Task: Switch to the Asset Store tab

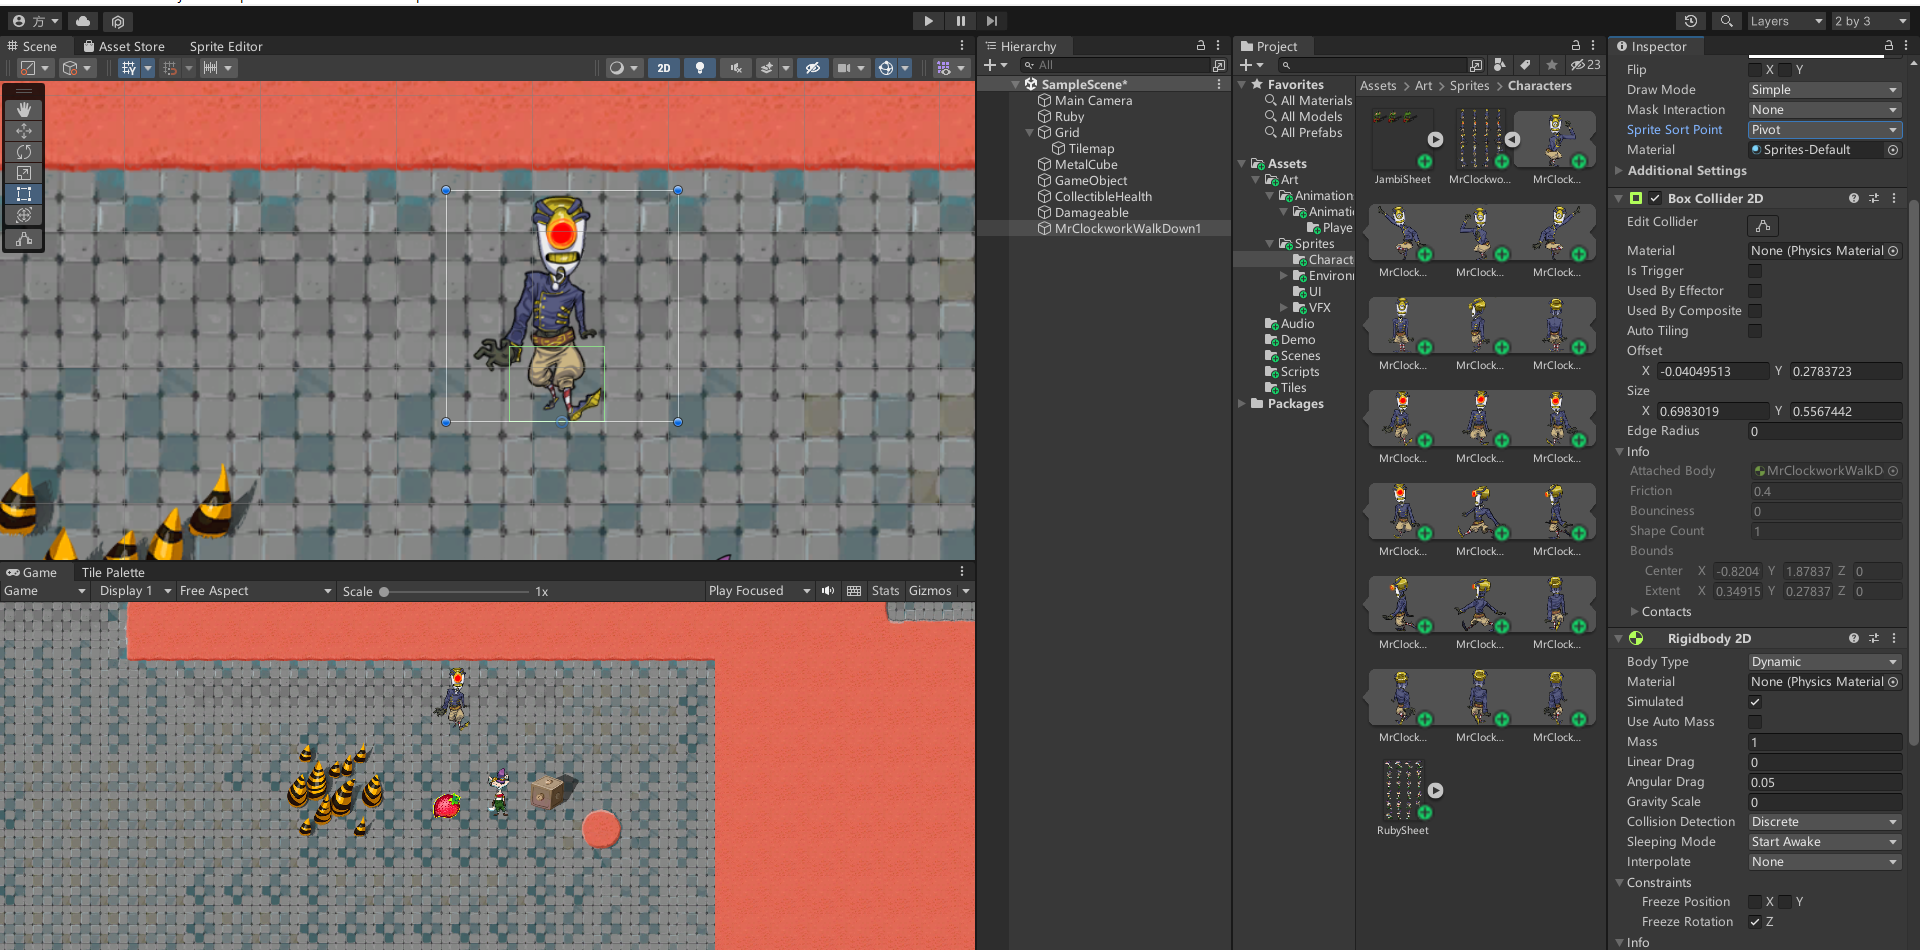Action: point(125,46)
